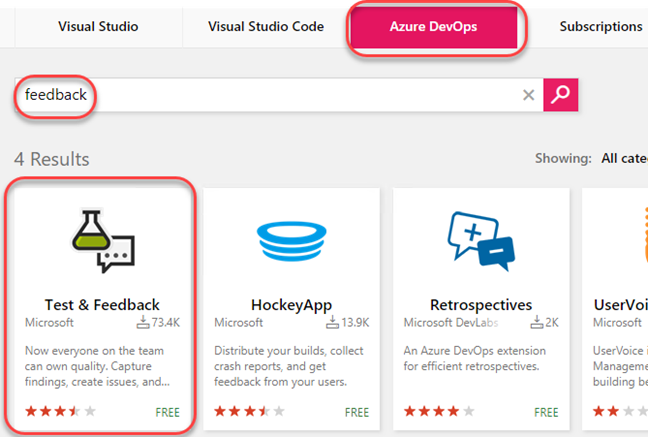This screenshot has height=437, width=648.
Task: Switch to the Visual Studio tab
Action: pyautogui.click(x=98, y=26)
